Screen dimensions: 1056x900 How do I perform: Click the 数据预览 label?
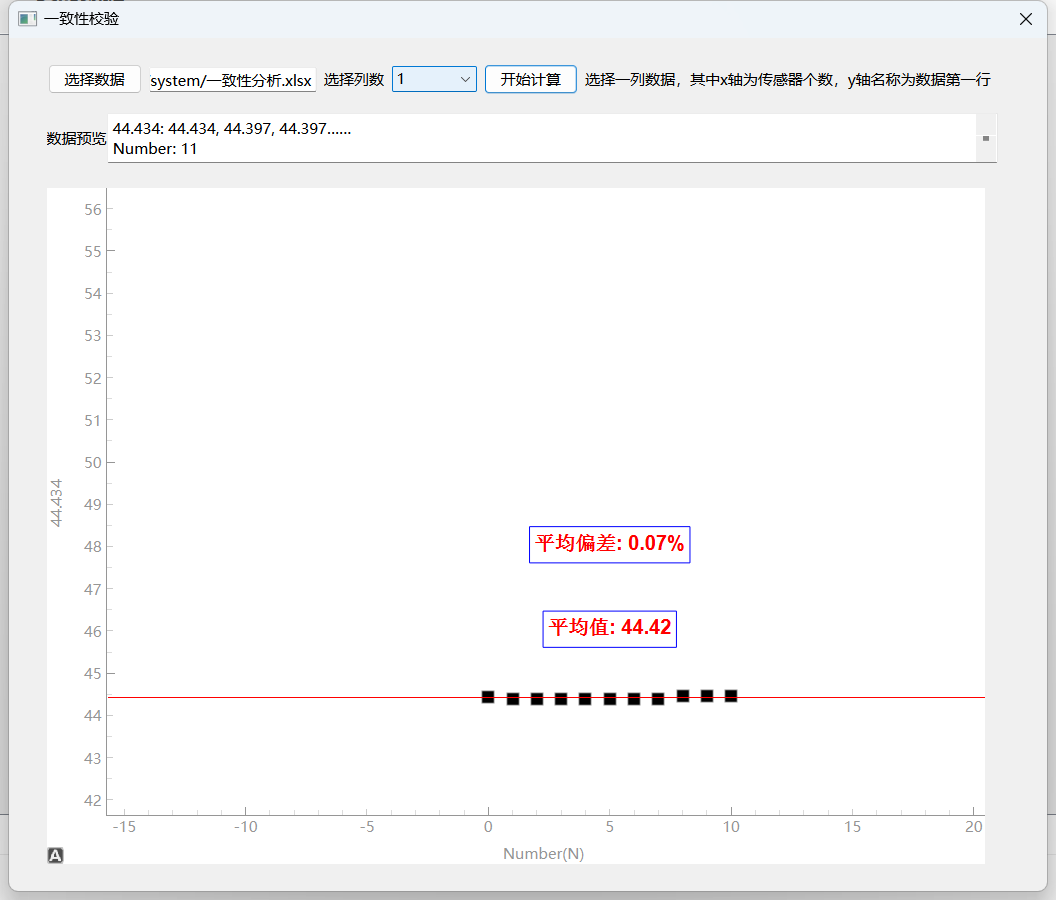coord(76,139)
